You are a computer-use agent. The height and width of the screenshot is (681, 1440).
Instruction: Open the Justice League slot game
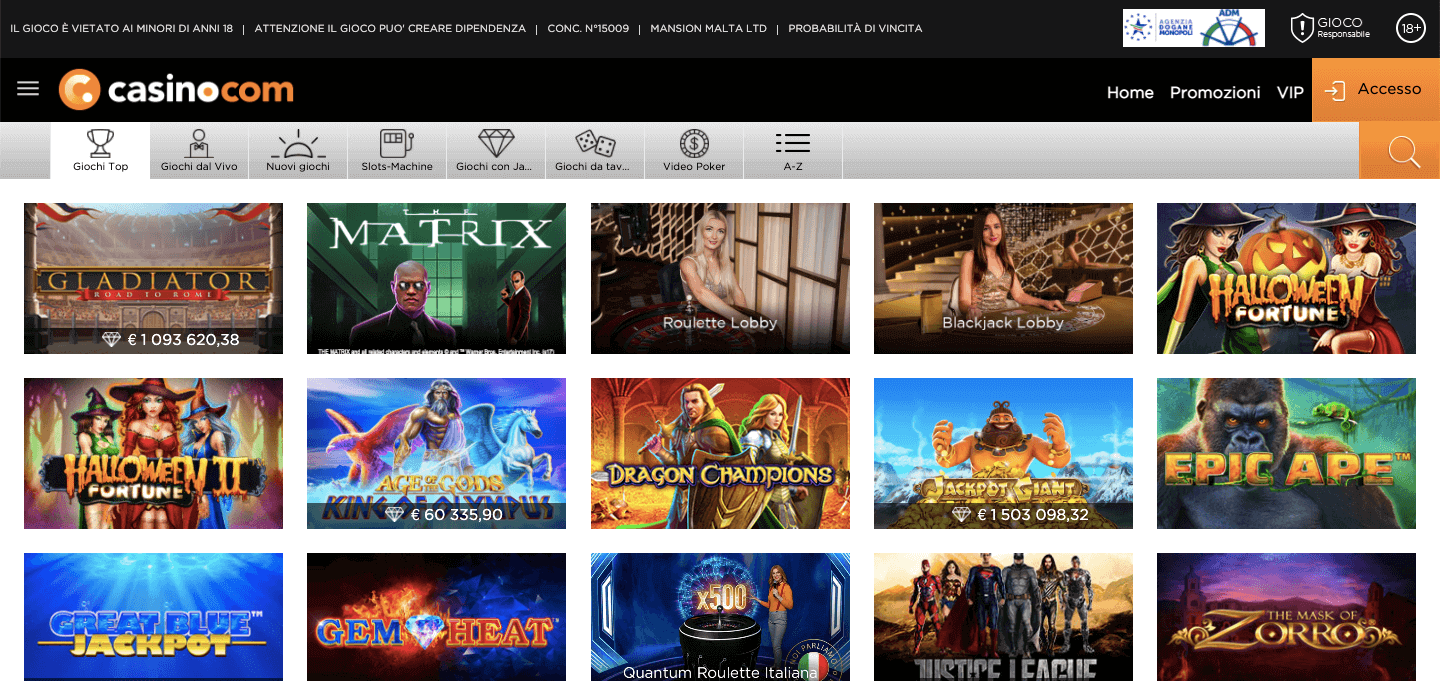[1003, 617]
